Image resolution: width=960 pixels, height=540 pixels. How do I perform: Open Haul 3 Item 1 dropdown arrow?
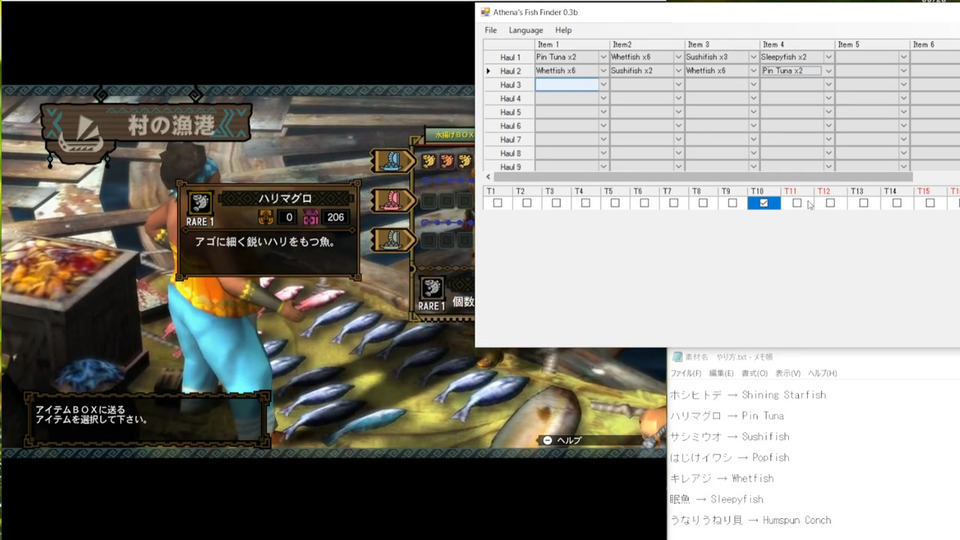[x=603, y=84]
